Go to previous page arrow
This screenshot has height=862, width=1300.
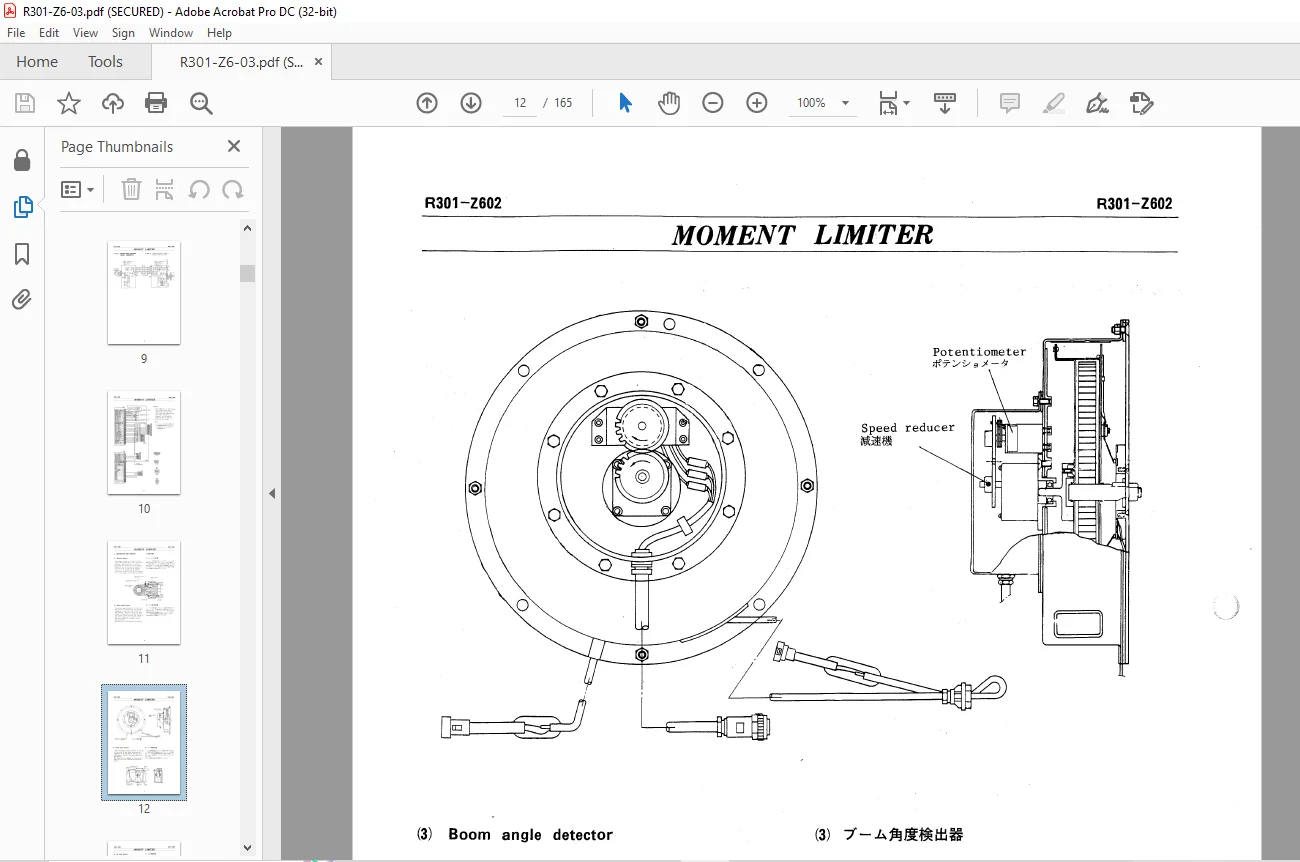[x=427, y=103]
